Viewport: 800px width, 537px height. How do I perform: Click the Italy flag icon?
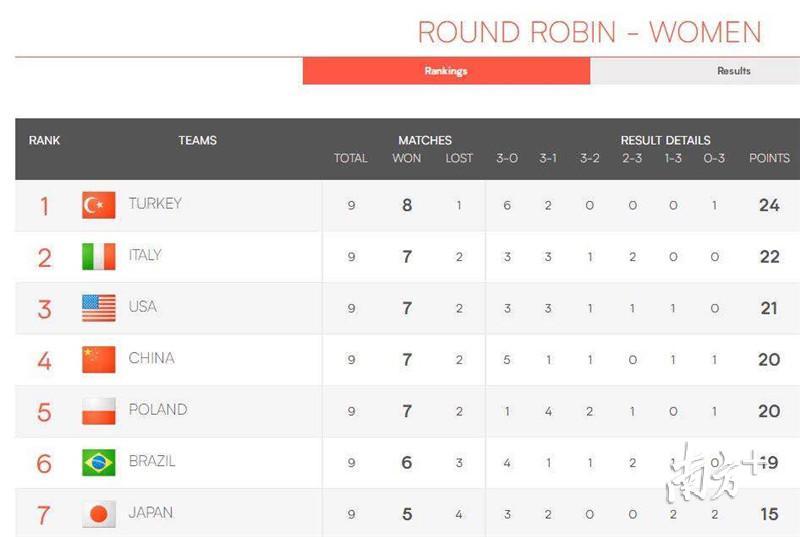point(98,257)
